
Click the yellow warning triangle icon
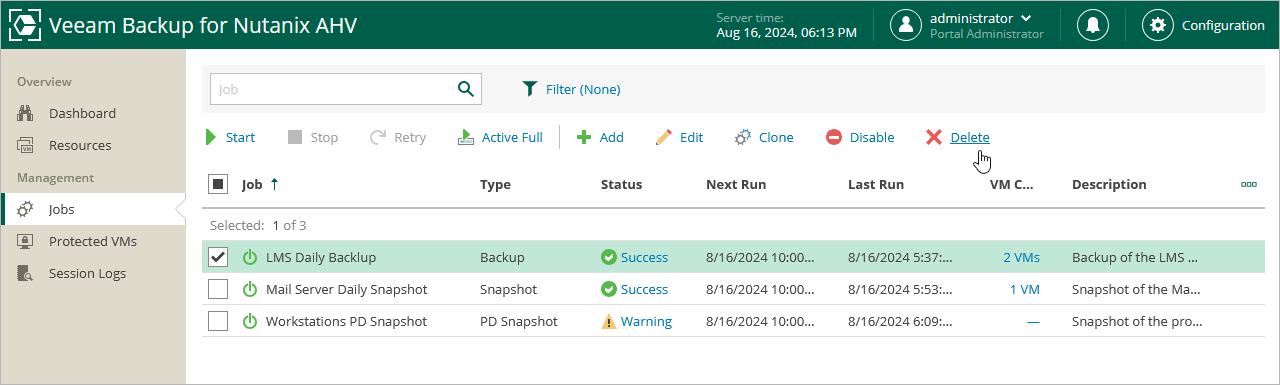(608, 321)
